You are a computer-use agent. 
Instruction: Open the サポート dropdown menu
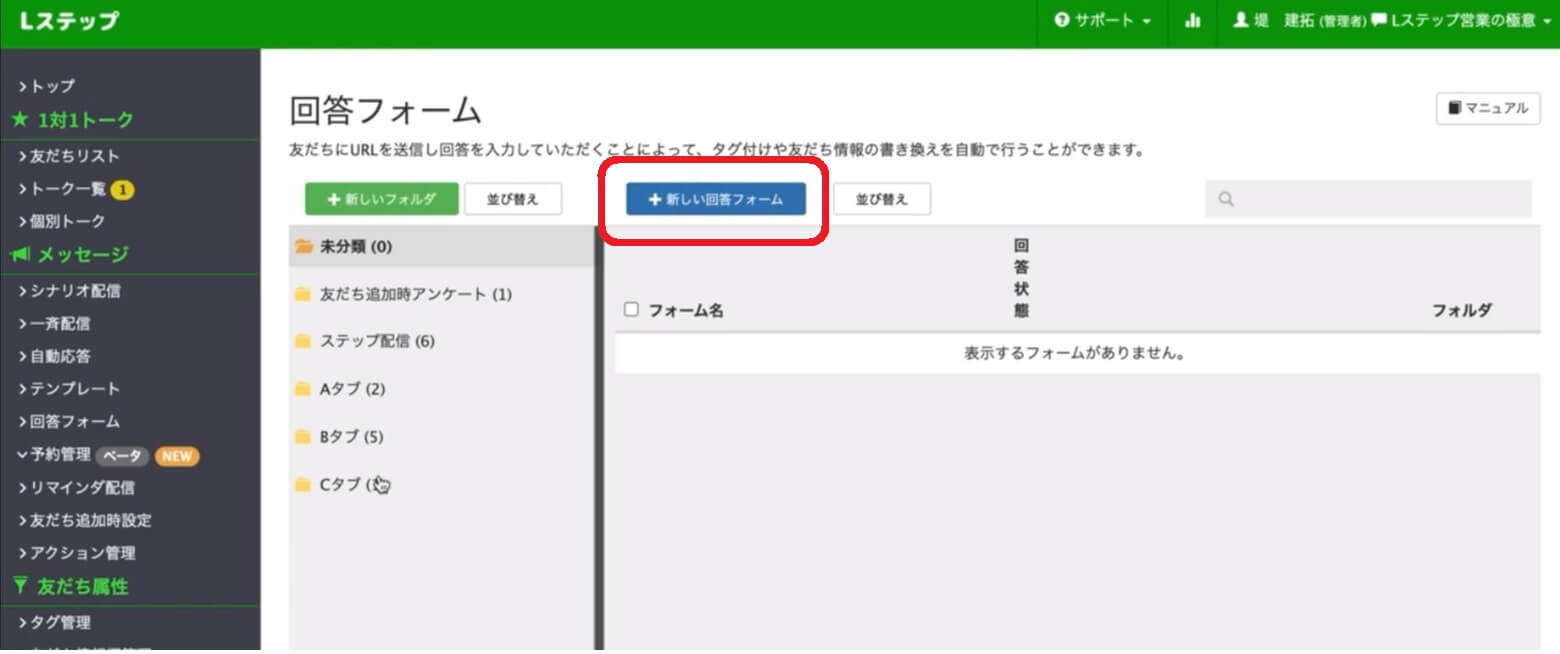1103,20
